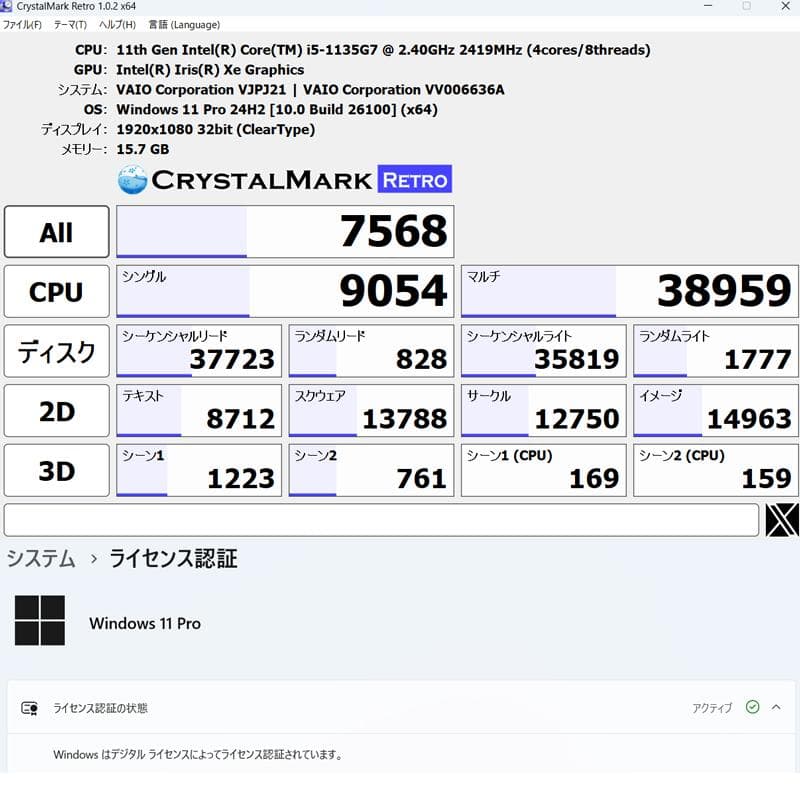This screenshot has height=800, width=800.
Task: Click the Windows 11 Pro edition label
Action: click(145, 623)
